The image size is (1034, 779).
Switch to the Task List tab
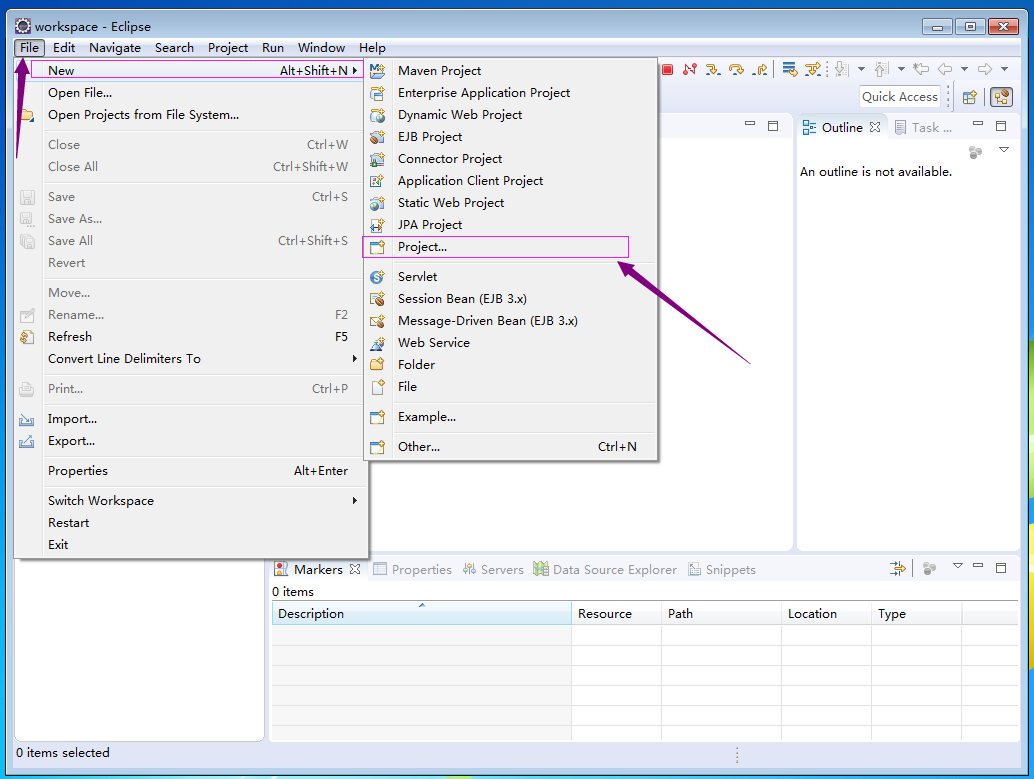point(923,127)
